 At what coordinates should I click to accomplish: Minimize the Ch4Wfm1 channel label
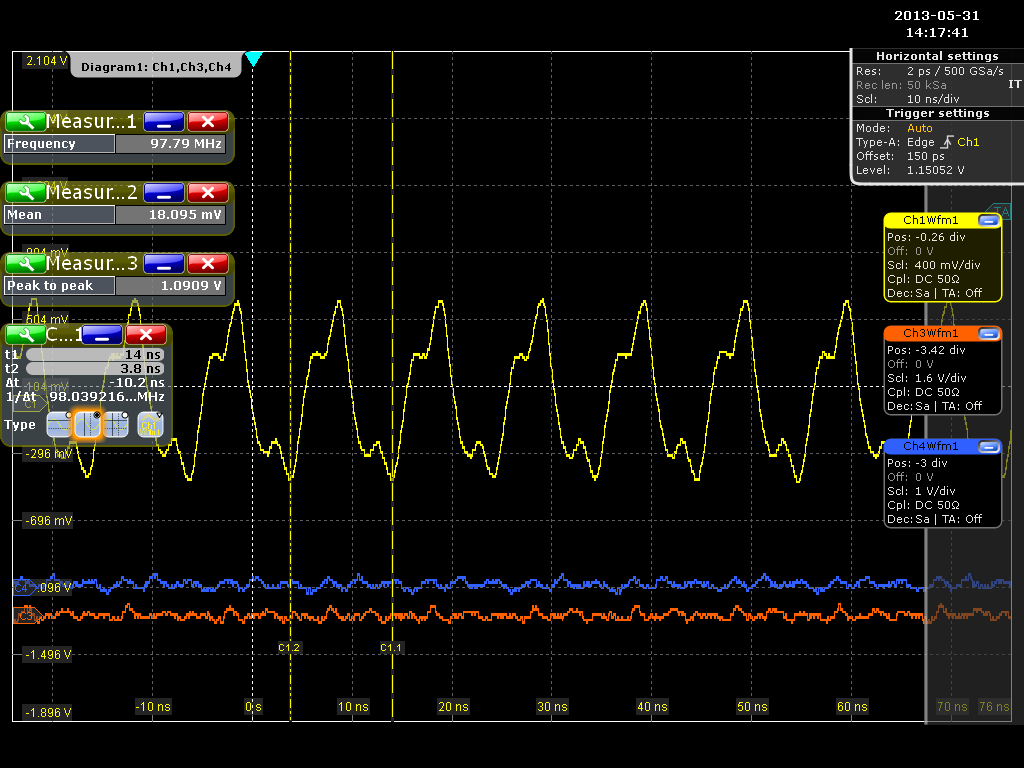988,446
